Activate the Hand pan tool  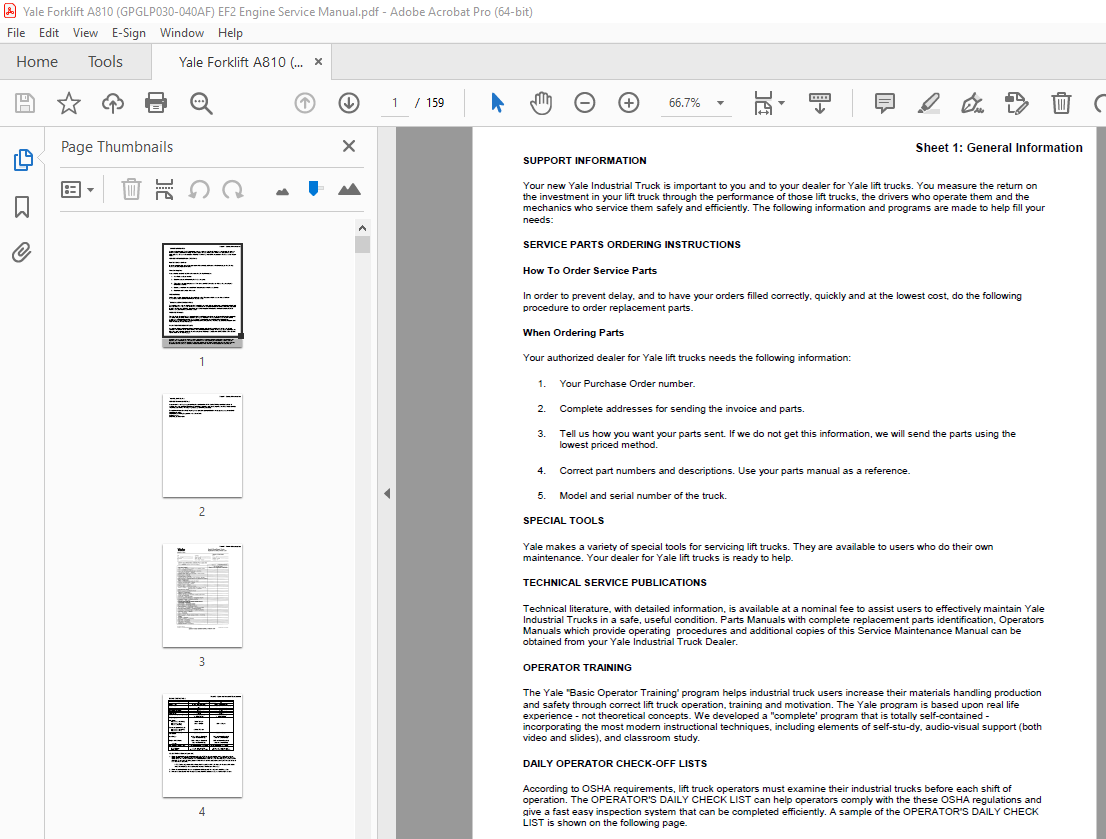coord(541,103)
